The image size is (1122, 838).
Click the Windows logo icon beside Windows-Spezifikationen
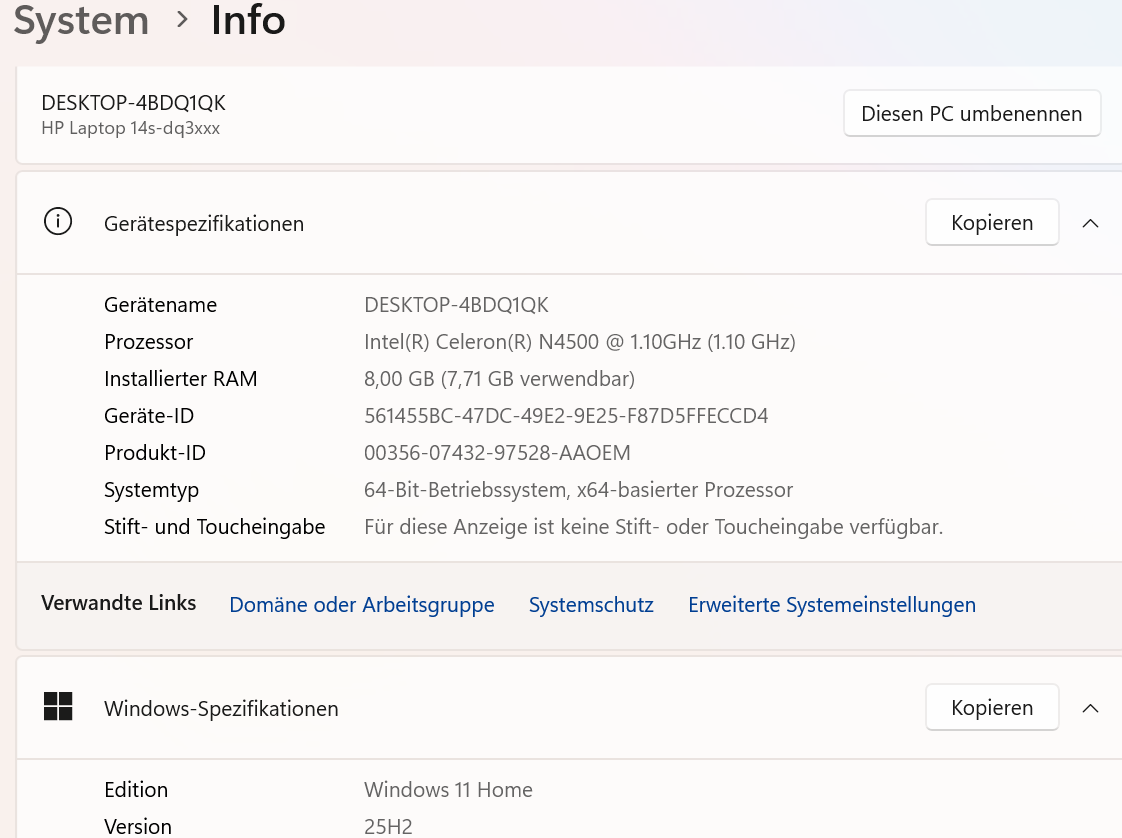point(58,706)
